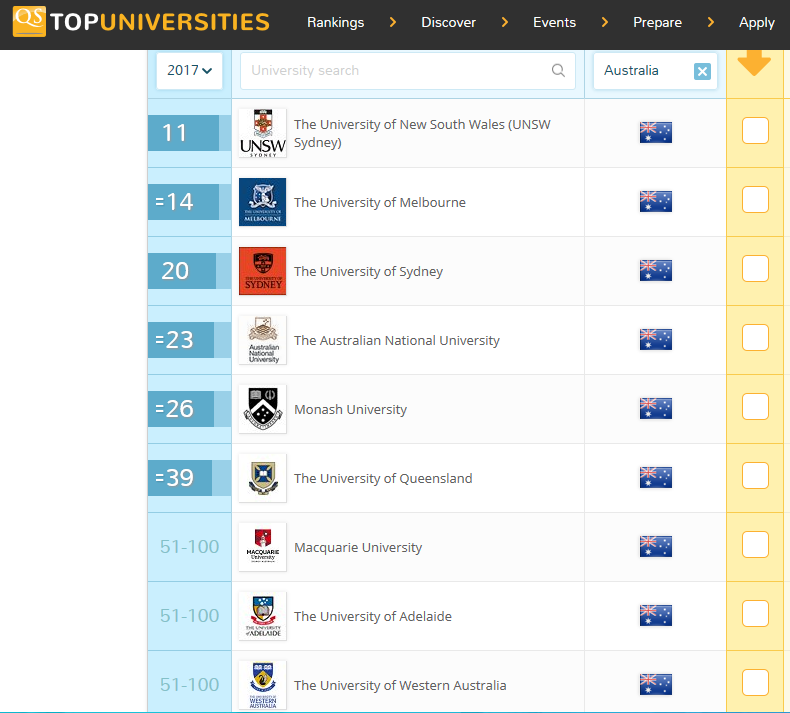
Task: Open Macquarie University link
Action: [358, 548]
